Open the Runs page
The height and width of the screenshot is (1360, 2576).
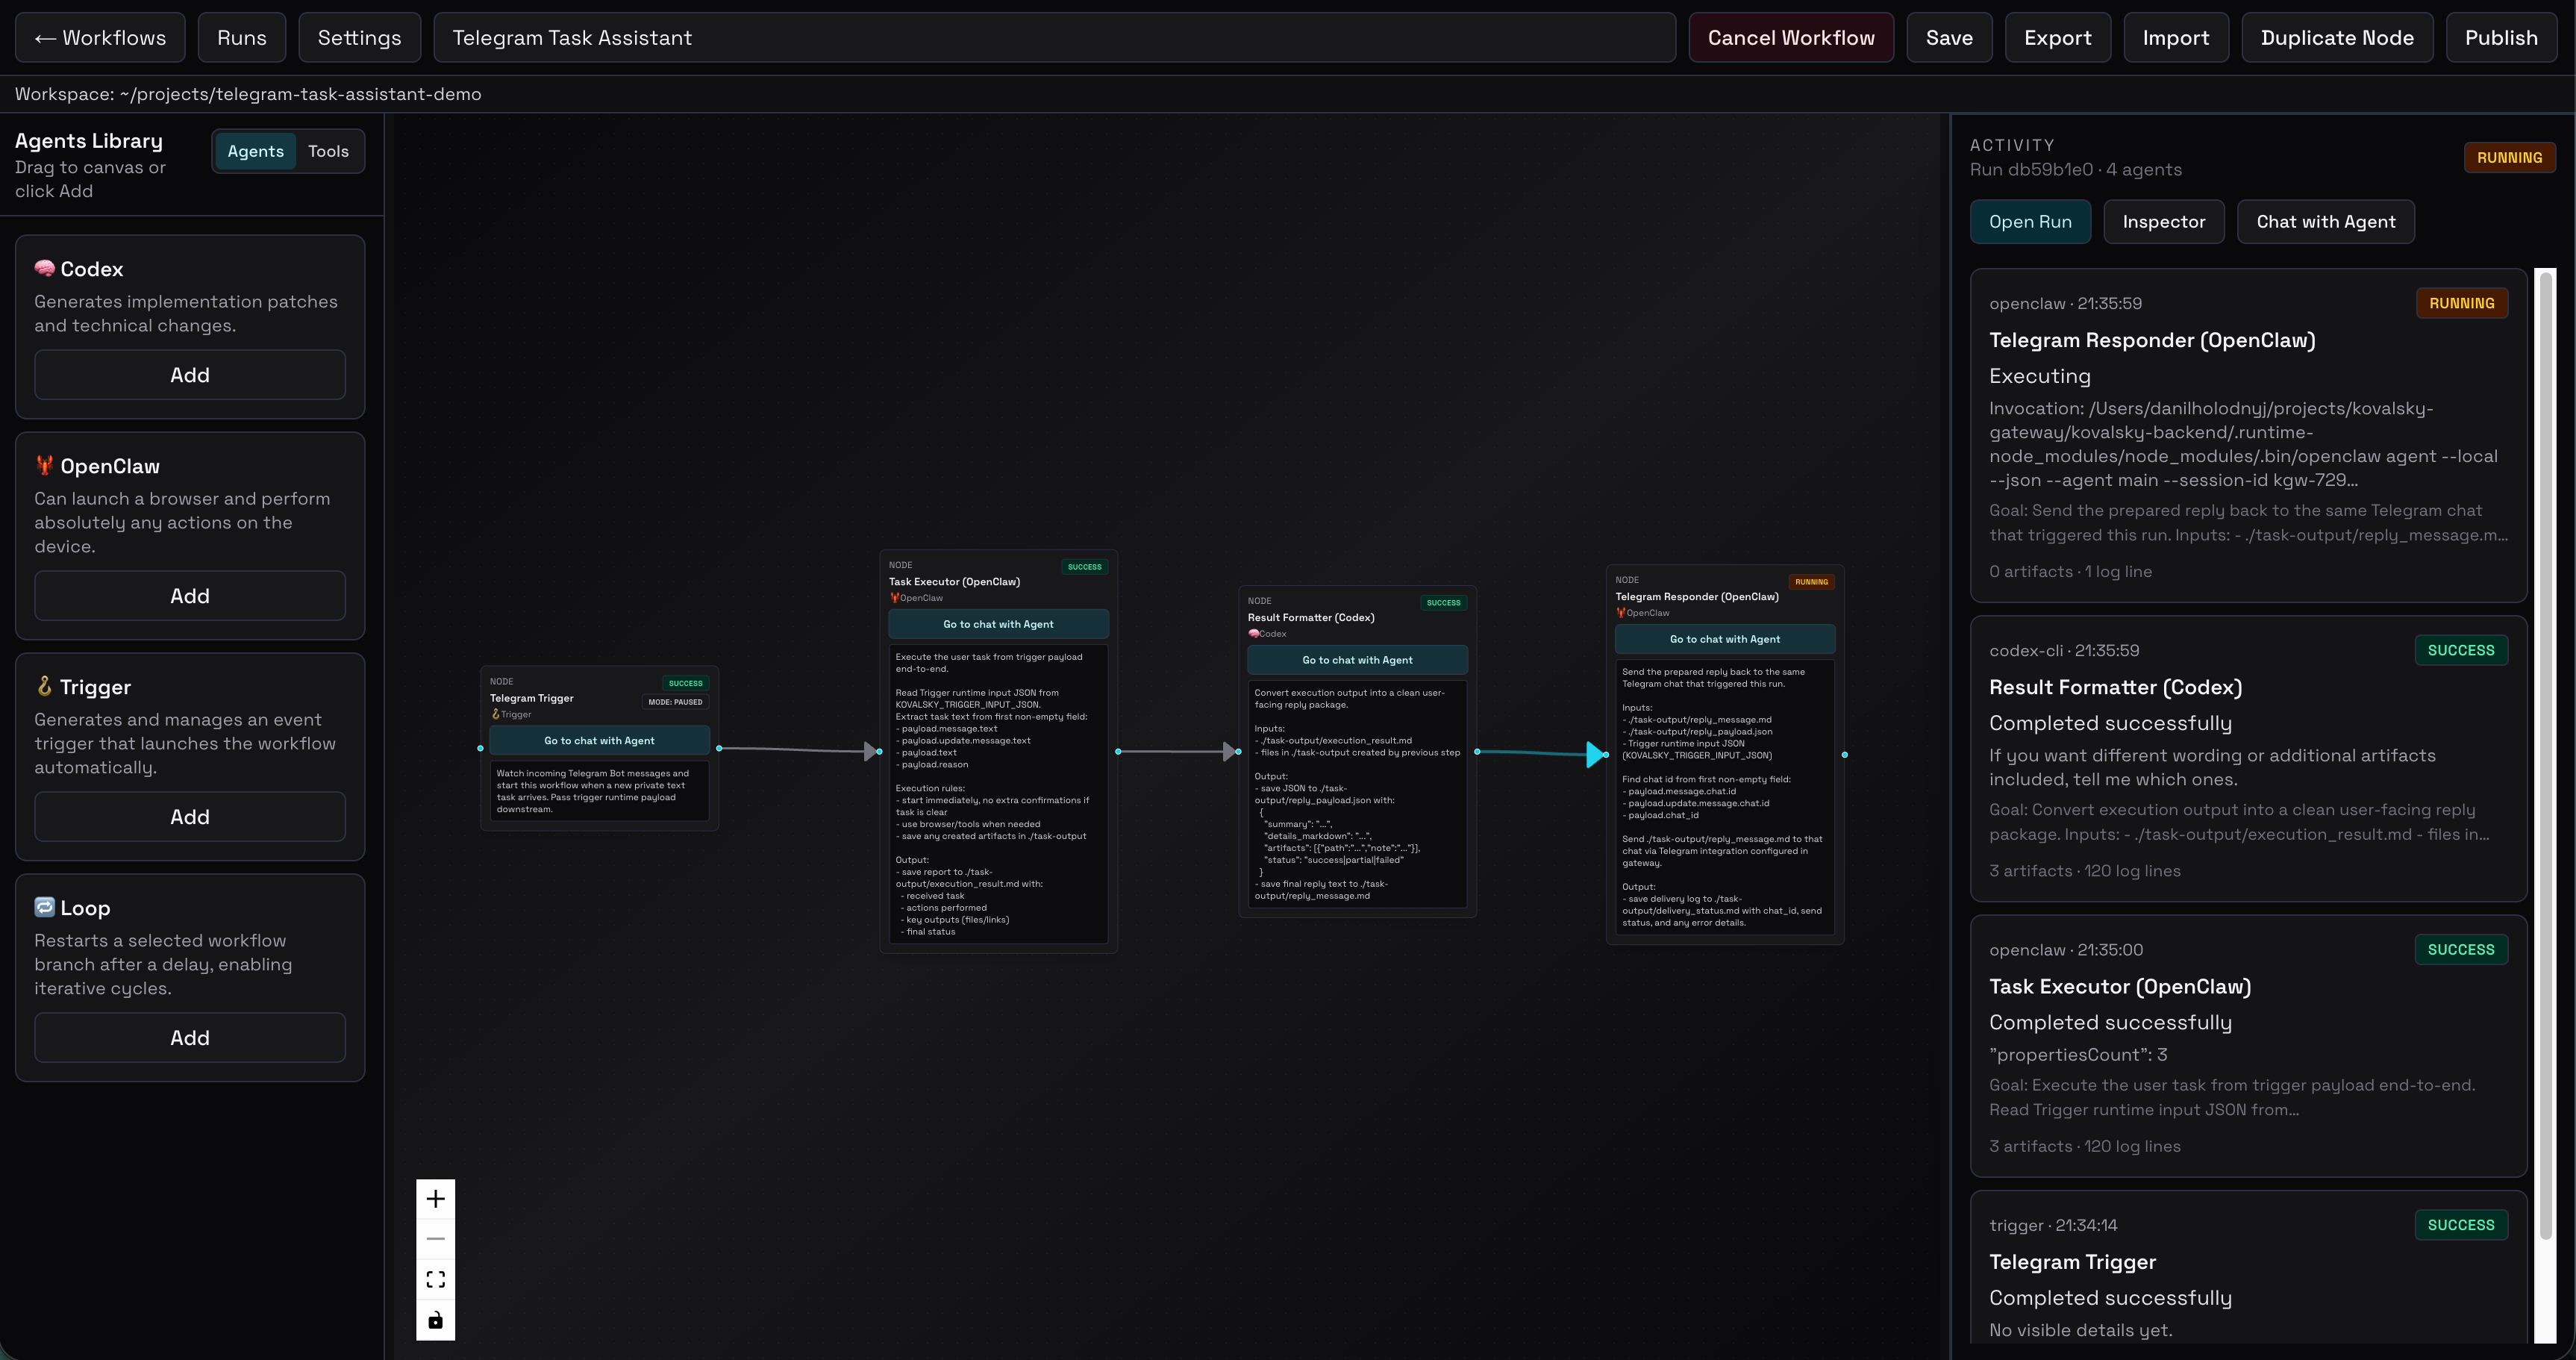tap(241, 37)
